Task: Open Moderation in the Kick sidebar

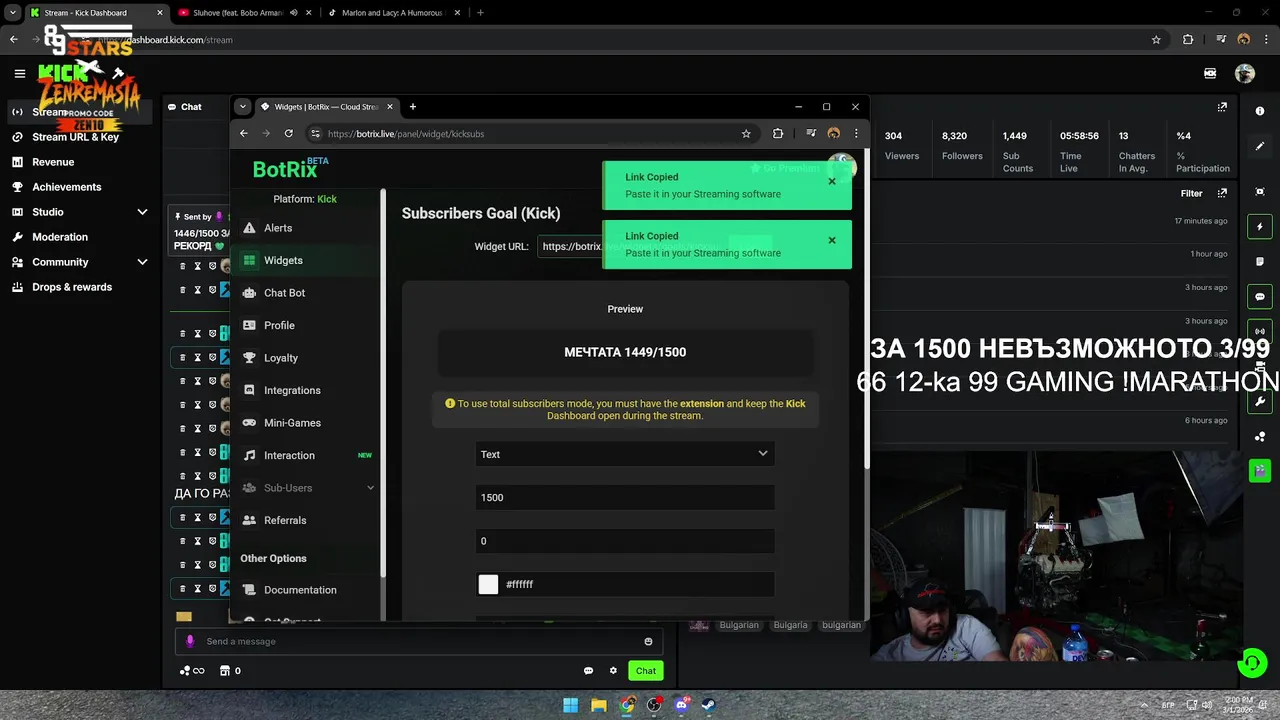Action: (60, 237)
